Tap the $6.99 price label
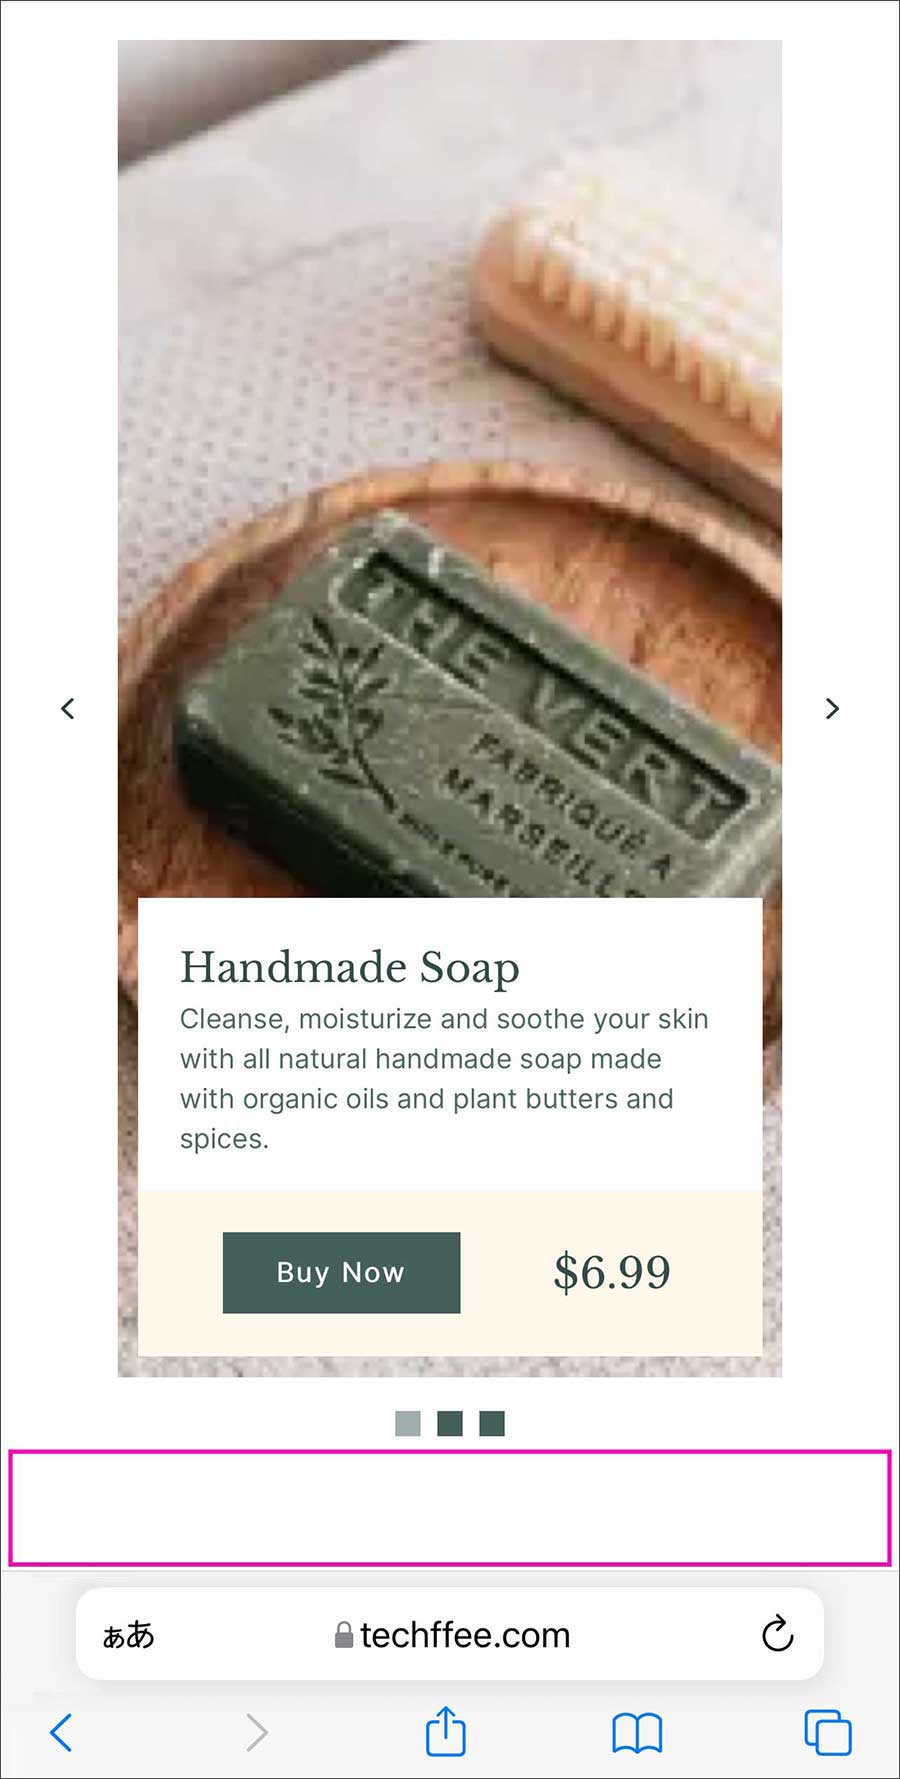Viewport: 900px width, 1779px height. (612, 1272)
